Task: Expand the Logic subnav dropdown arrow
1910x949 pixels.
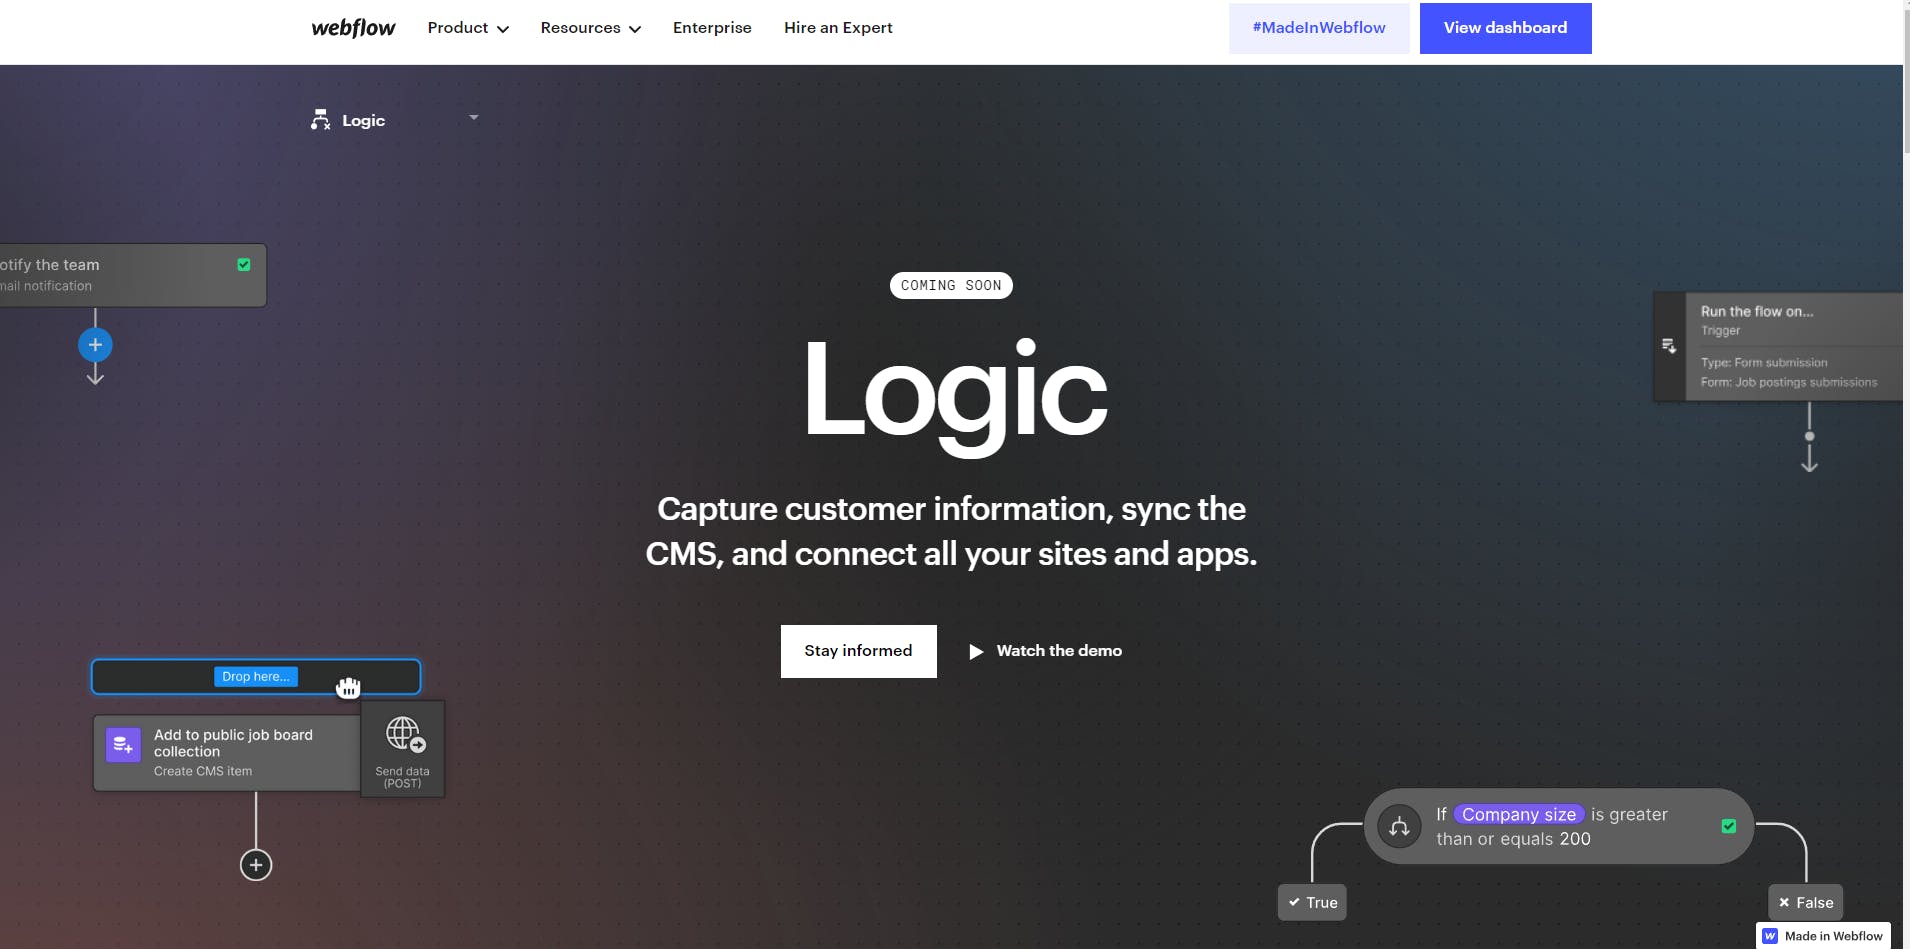Action: [474, 117]
